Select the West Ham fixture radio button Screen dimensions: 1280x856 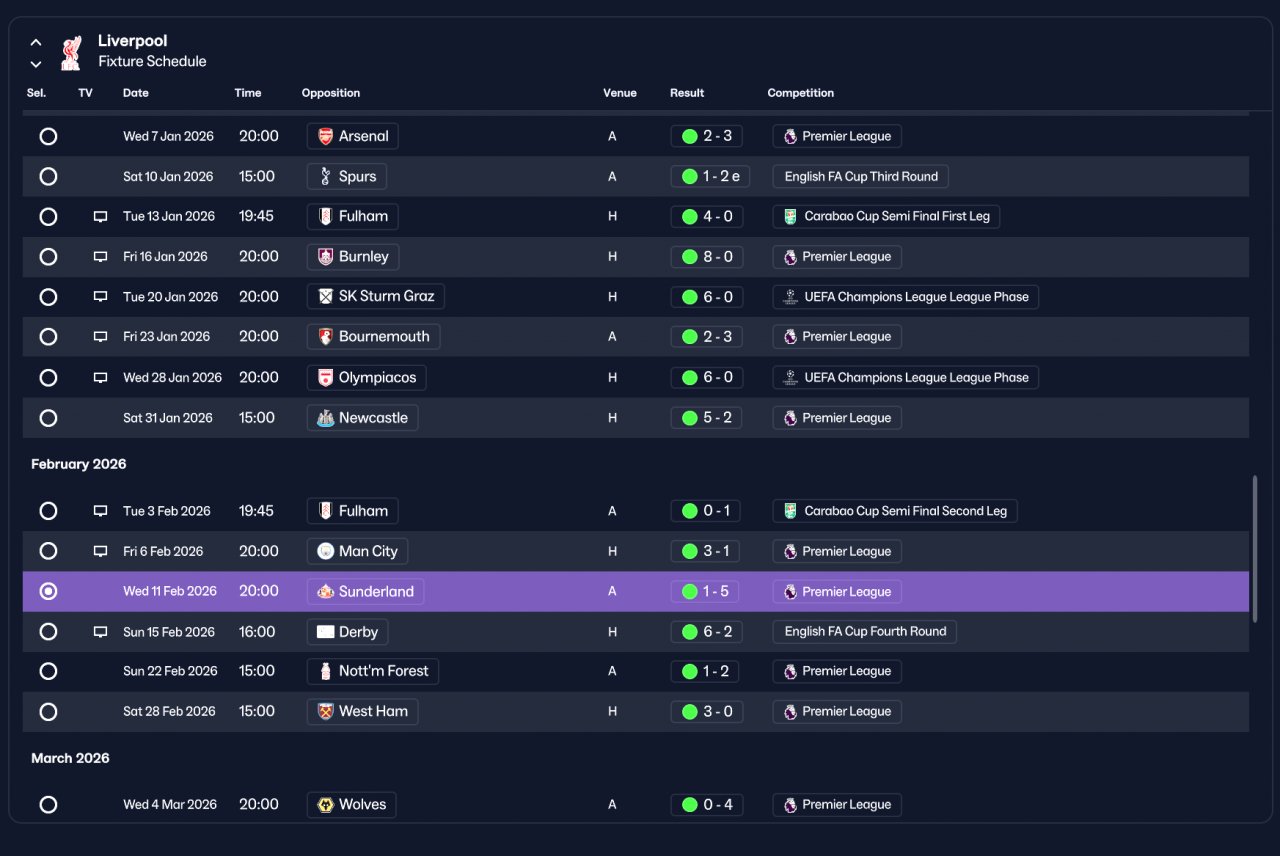pos(48,712)
